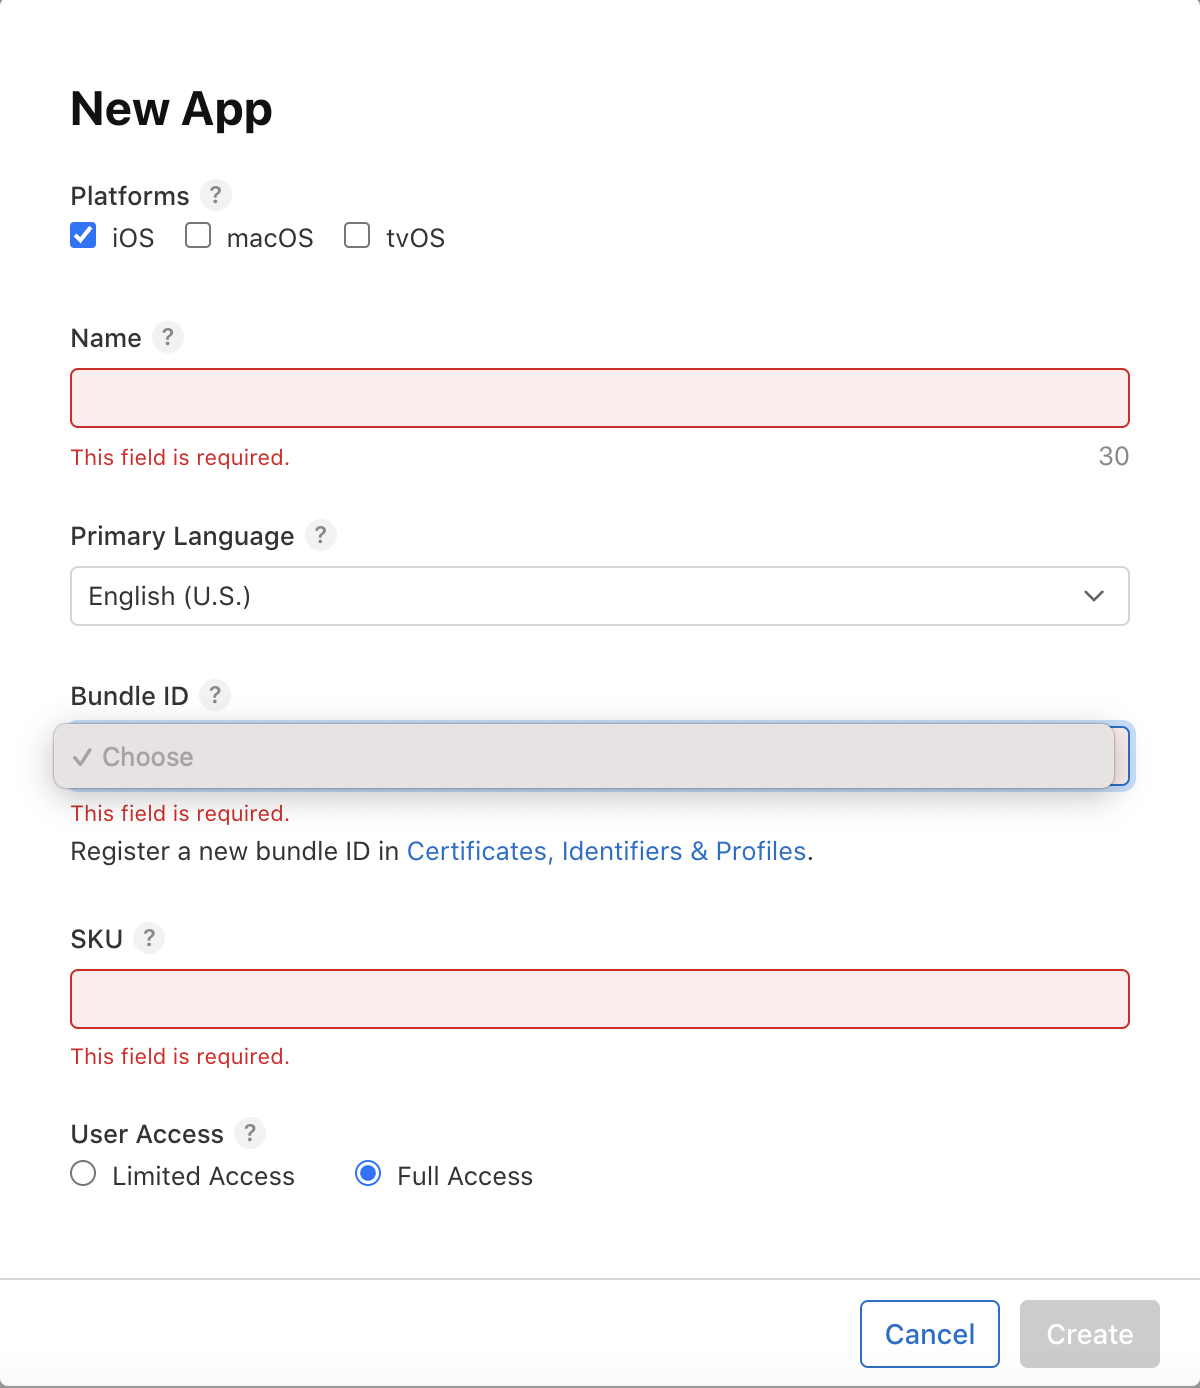Enable the macOS platform checkbox

pyautogui.click(x=198, y=236)
